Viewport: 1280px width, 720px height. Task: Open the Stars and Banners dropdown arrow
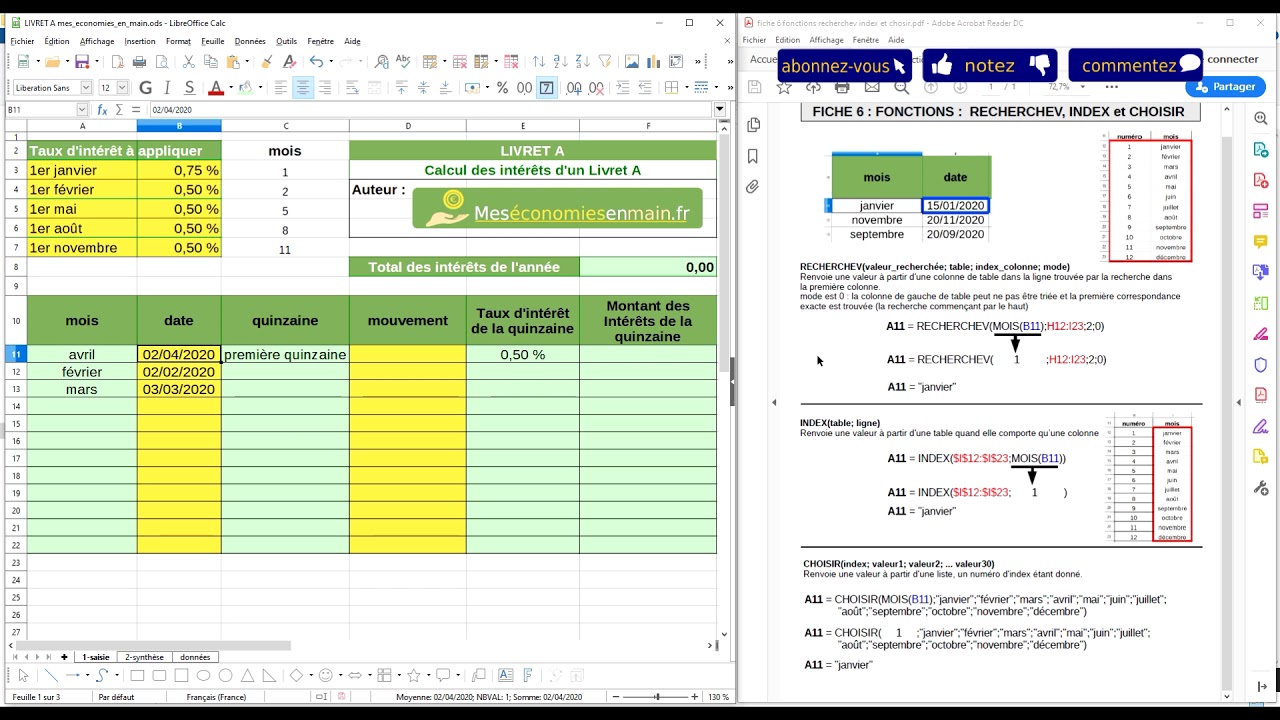(429, 675)
